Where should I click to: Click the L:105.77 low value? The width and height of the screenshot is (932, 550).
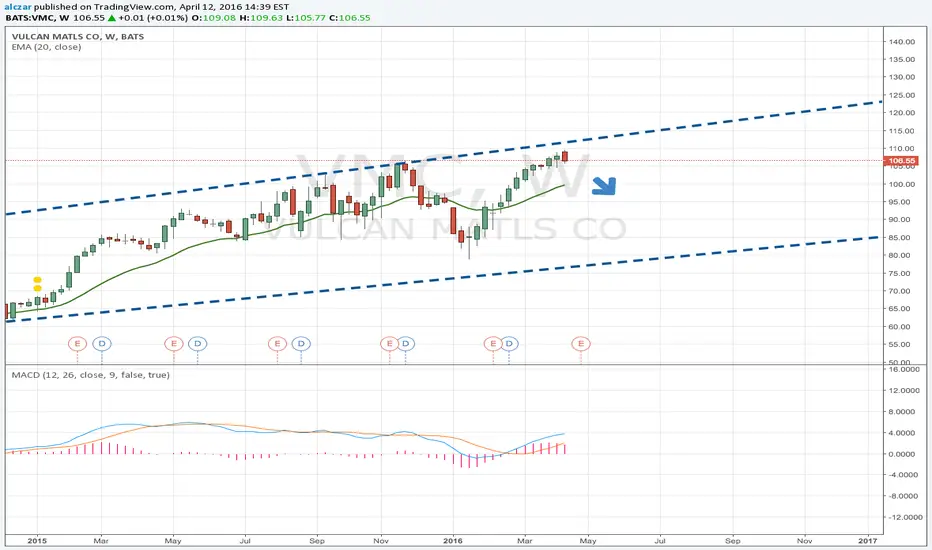[306, 18]
